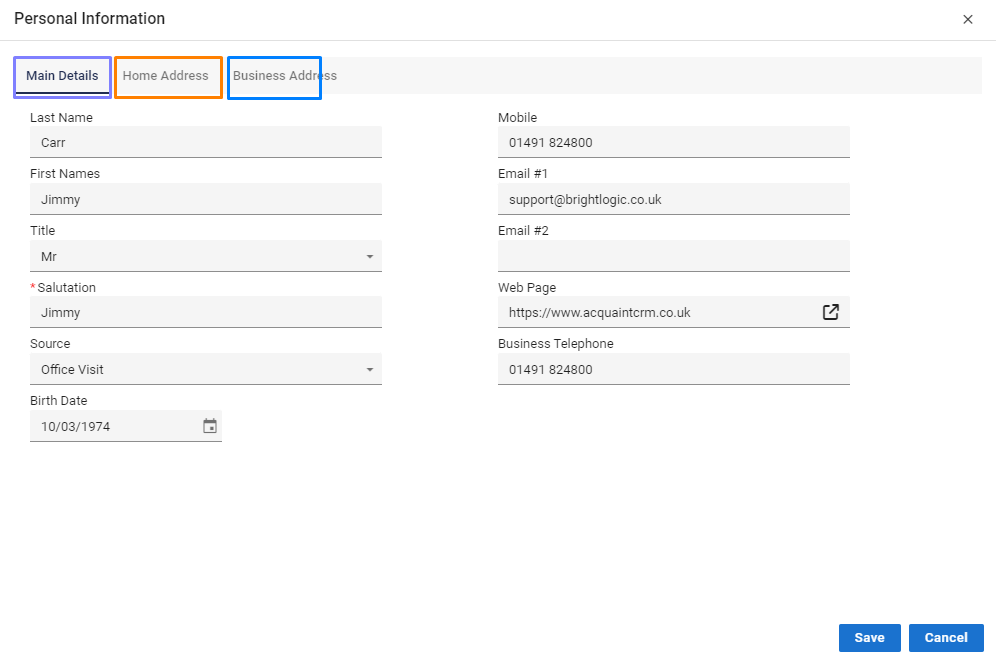This screenshot has width=996, height=658.
Task: Click the 'Birth Date' label
Action: (x=58, y=401)
